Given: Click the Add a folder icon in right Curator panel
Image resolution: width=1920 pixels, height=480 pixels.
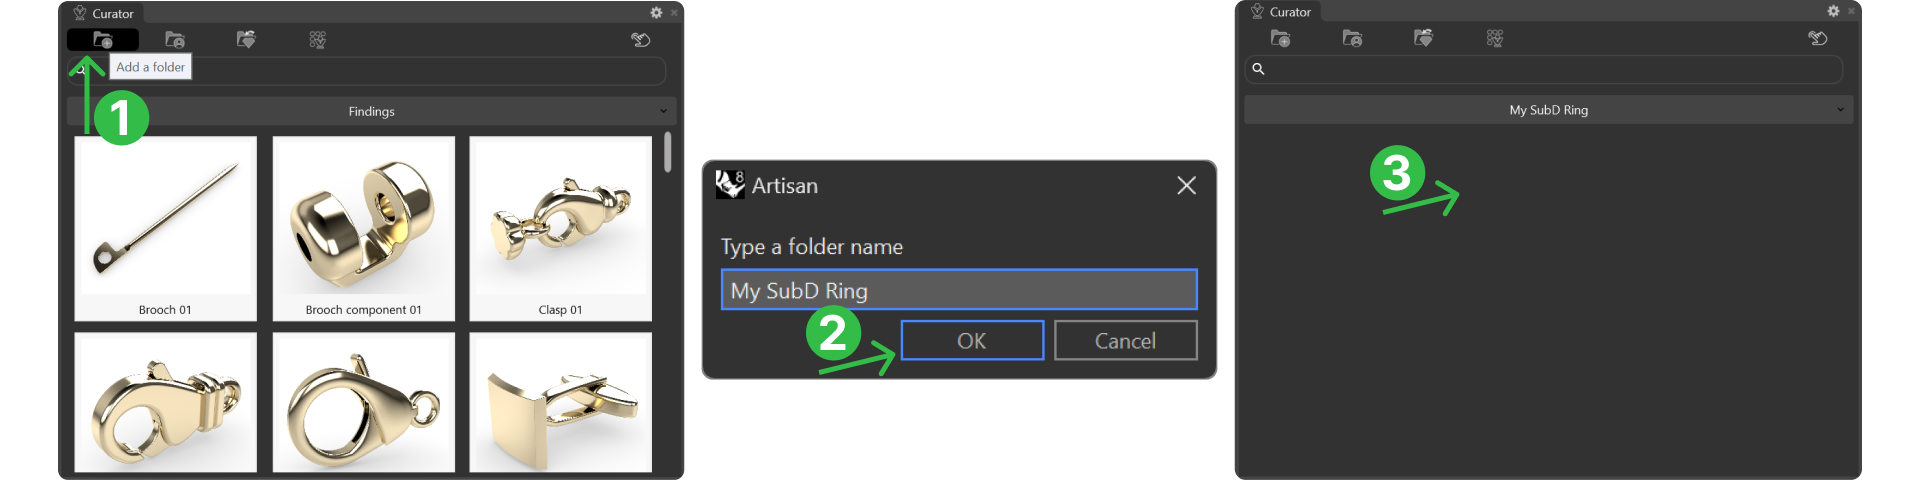Looking at the screenshot, I should 1280,38.
